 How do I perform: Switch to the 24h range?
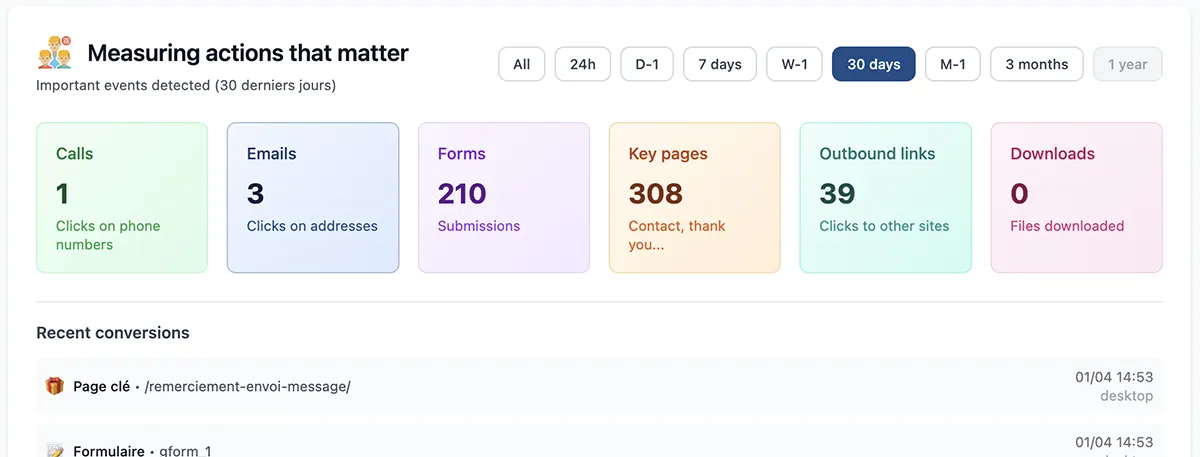click(583, 64)
